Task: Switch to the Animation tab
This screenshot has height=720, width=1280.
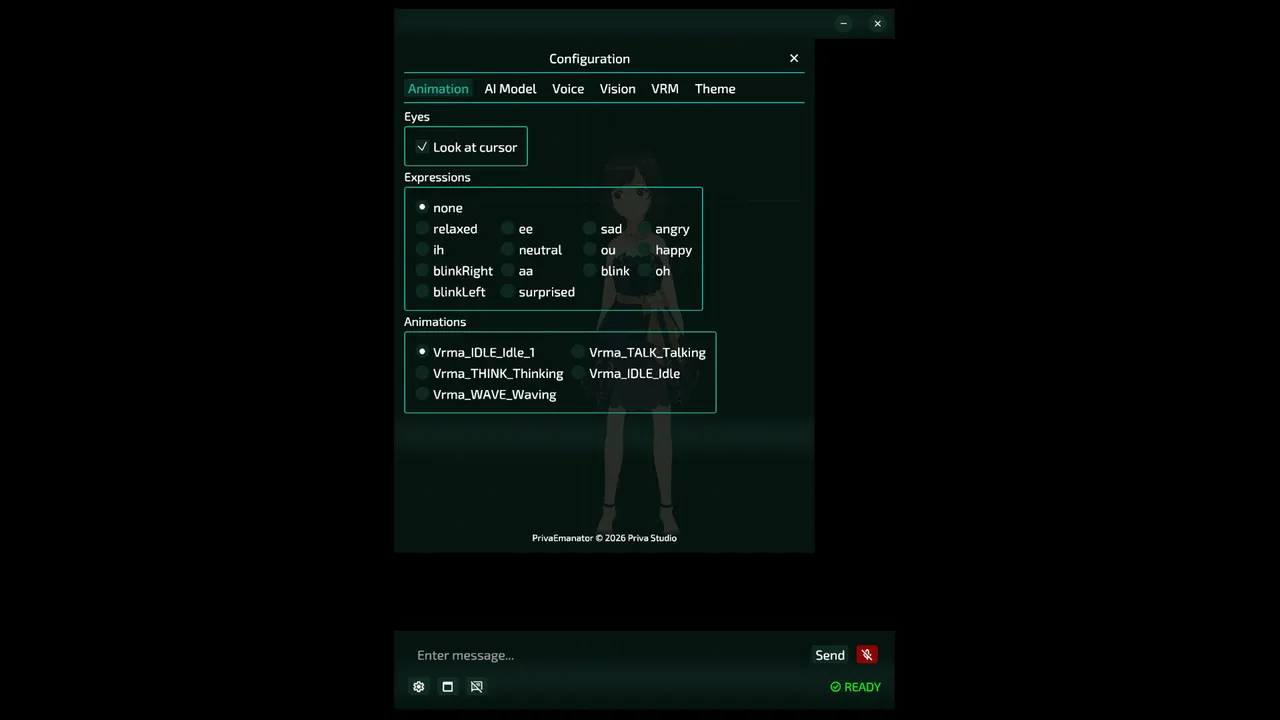Action: pos(438,89)
